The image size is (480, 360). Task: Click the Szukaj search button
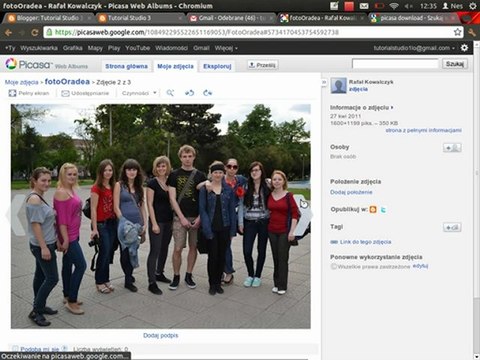455,64
